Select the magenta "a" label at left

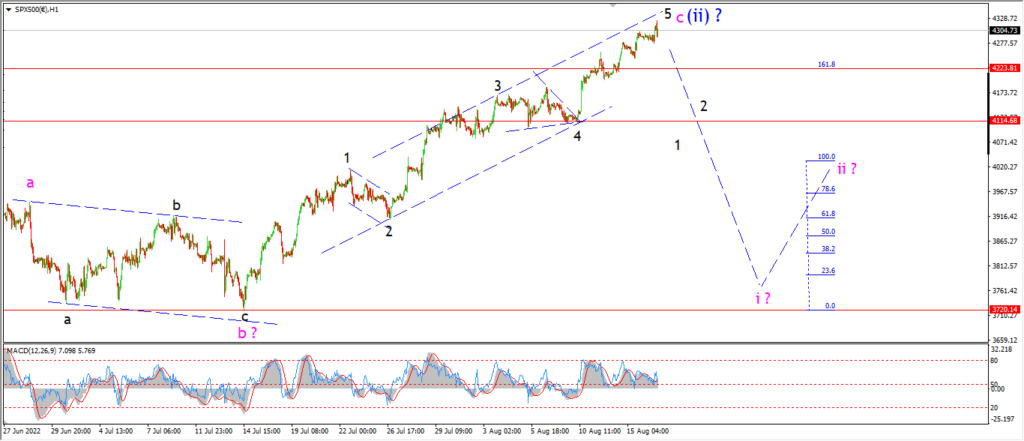(x=30, y=183)
